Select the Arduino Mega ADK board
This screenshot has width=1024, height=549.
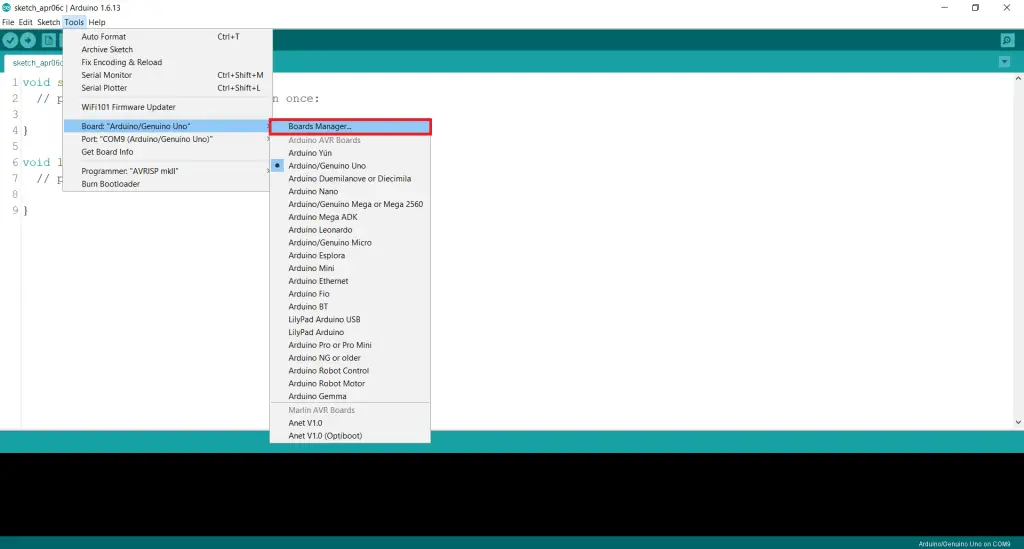click(351, 217)
